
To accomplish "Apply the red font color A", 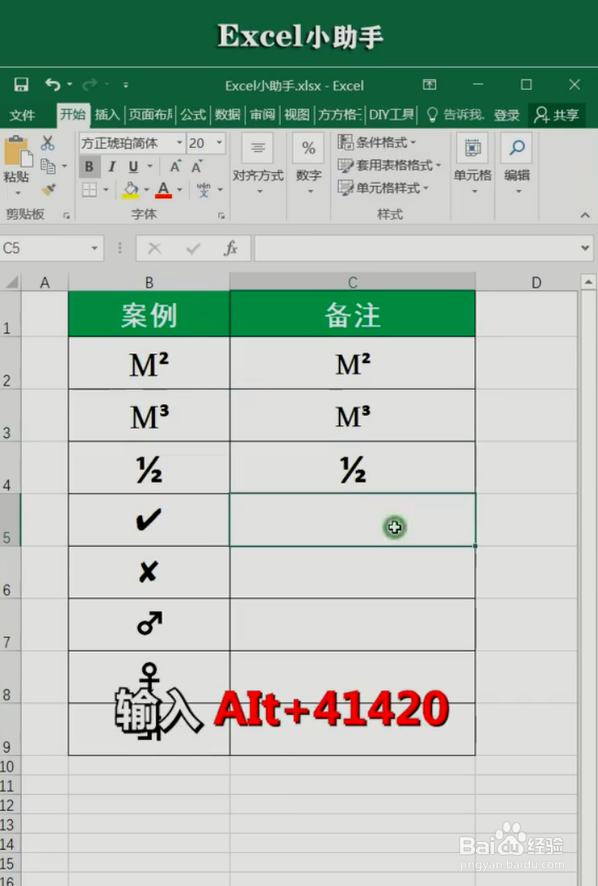I will click(163, 190).
